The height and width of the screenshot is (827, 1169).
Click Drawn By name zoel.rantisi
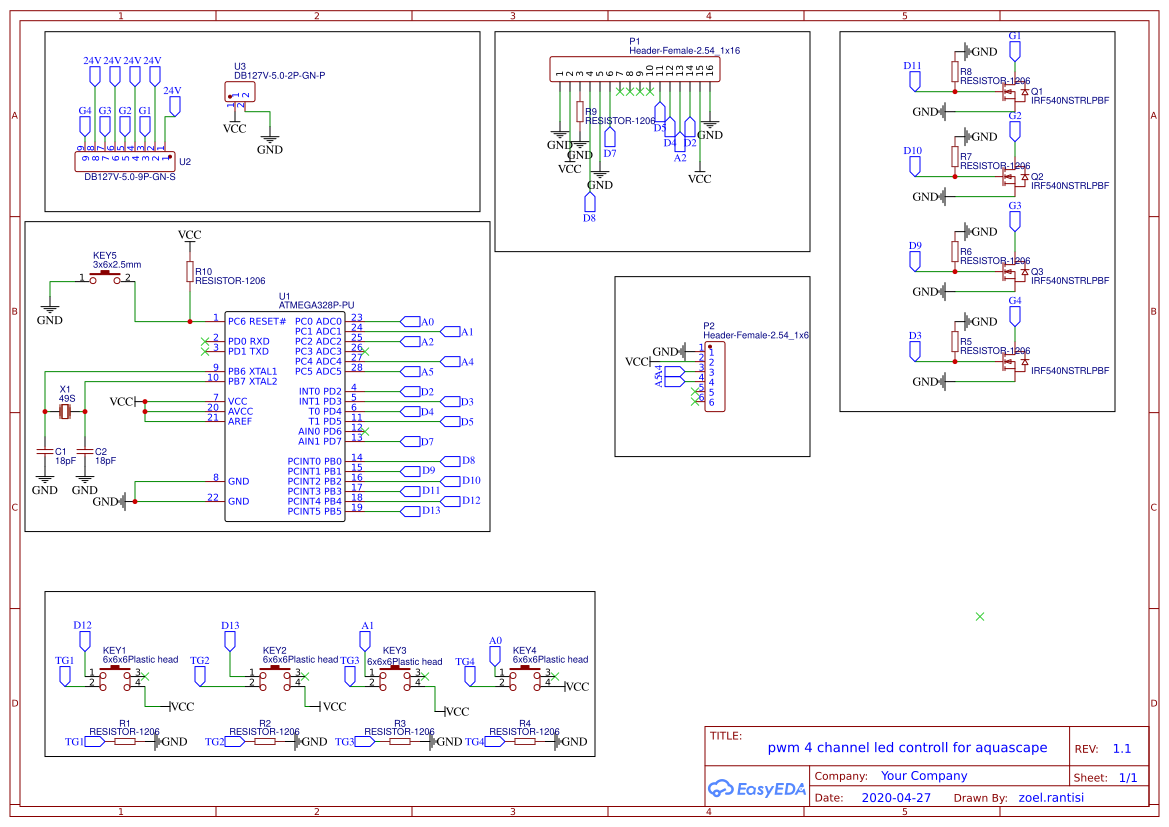pos(1052,797)
